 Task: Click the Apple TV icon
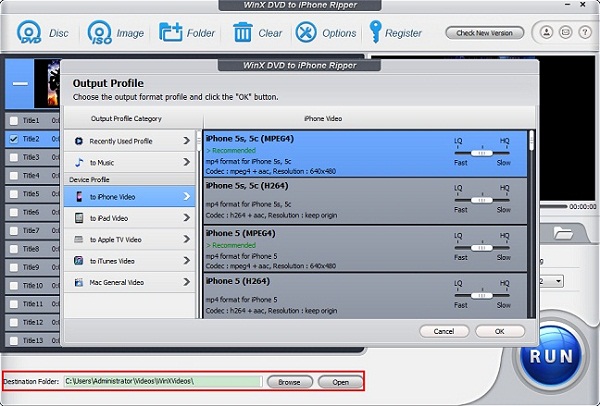[78, 240]
